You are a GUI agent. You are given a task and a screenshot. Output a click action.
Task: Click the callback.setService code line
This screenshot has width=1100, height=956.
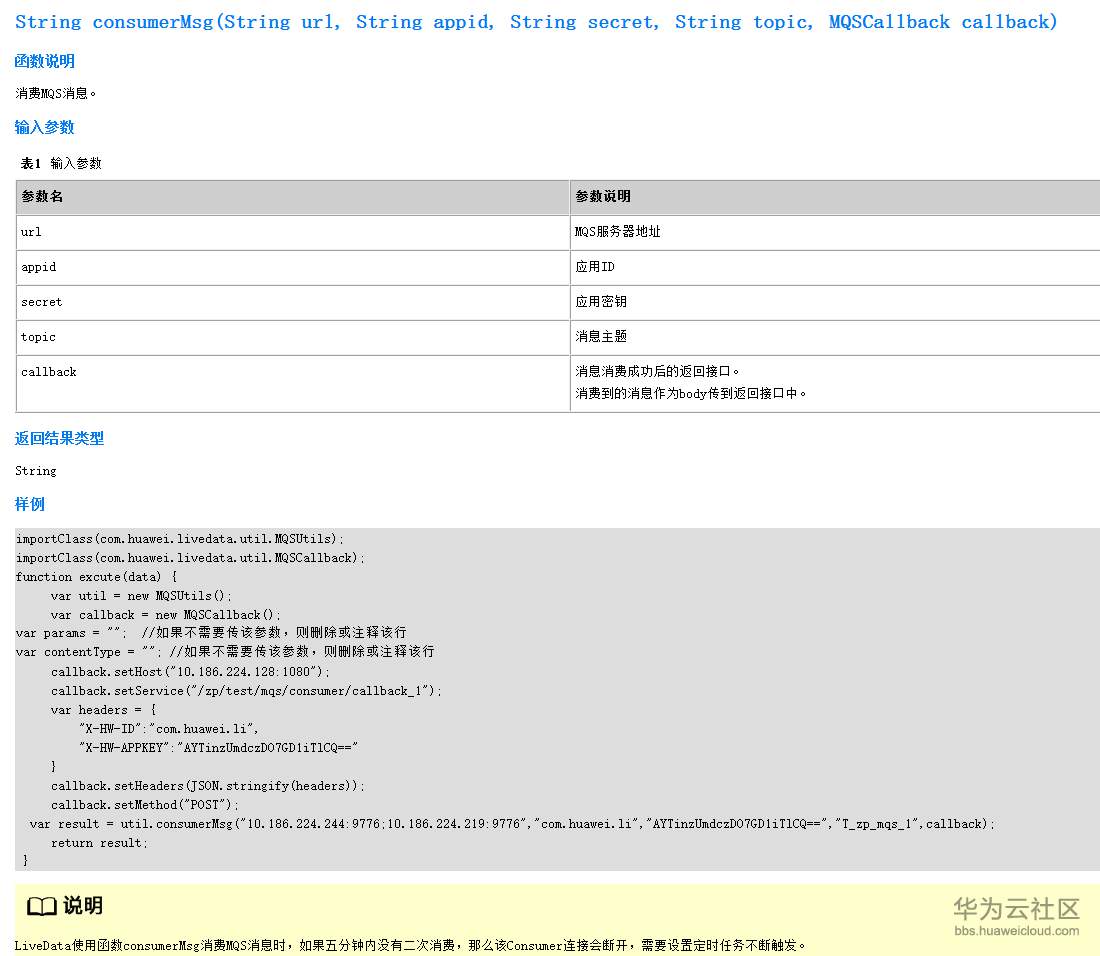coord(246,691)
